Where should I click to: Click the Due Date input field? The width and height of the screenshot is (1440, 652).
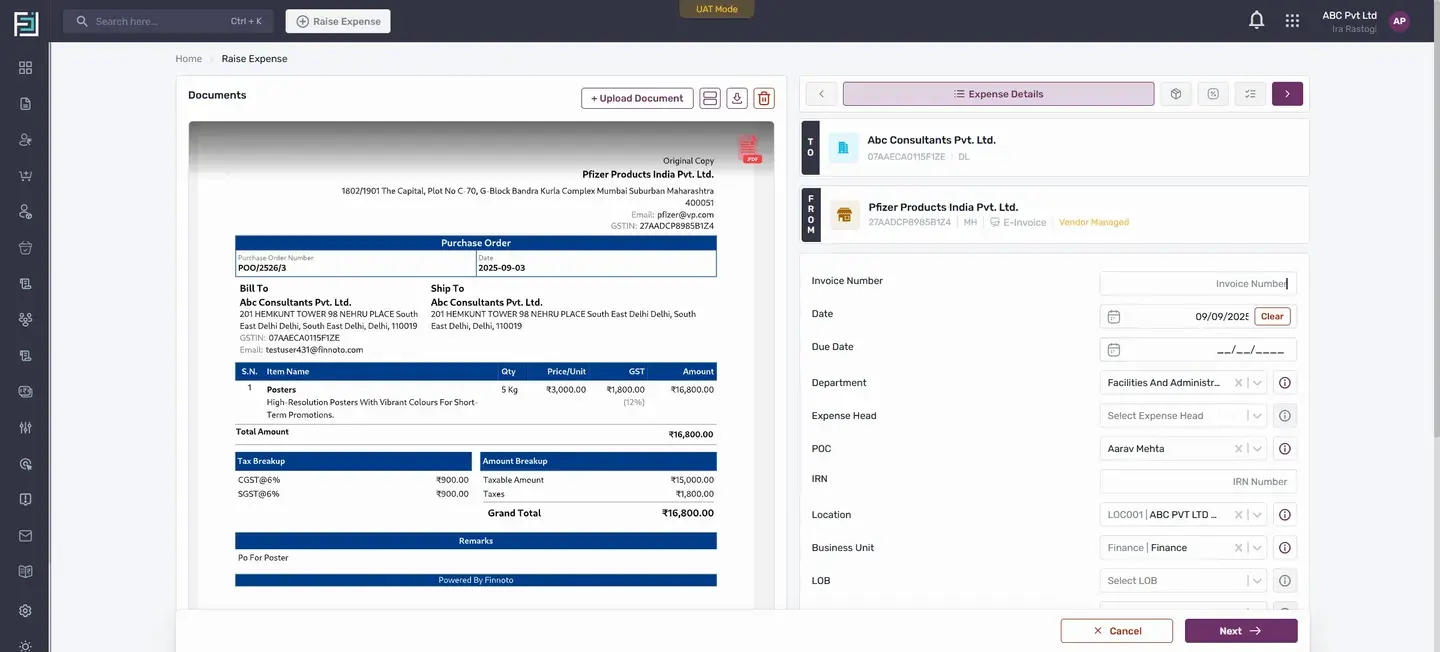(1198, 350)
